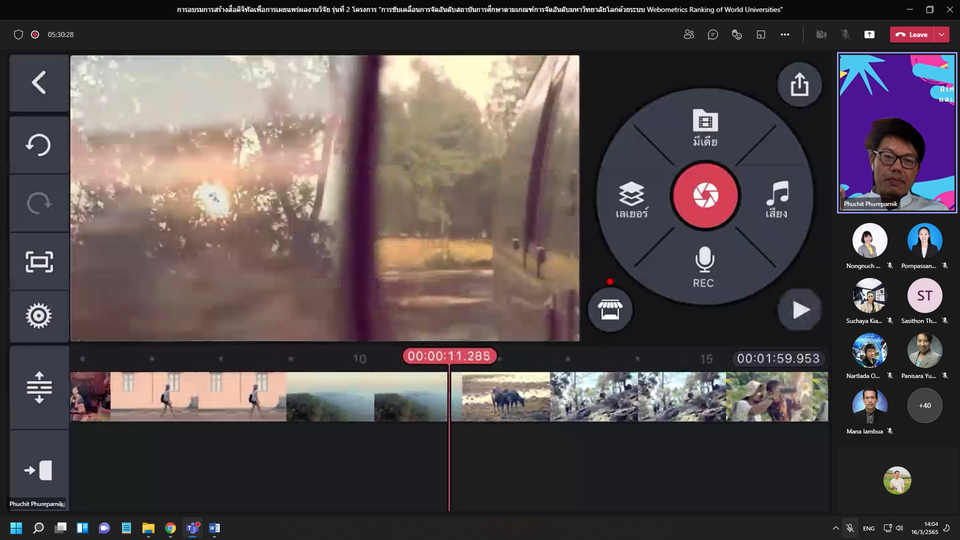Expand the timeline track height
Screen dimensions: 960x540
(x=39, y=387)
